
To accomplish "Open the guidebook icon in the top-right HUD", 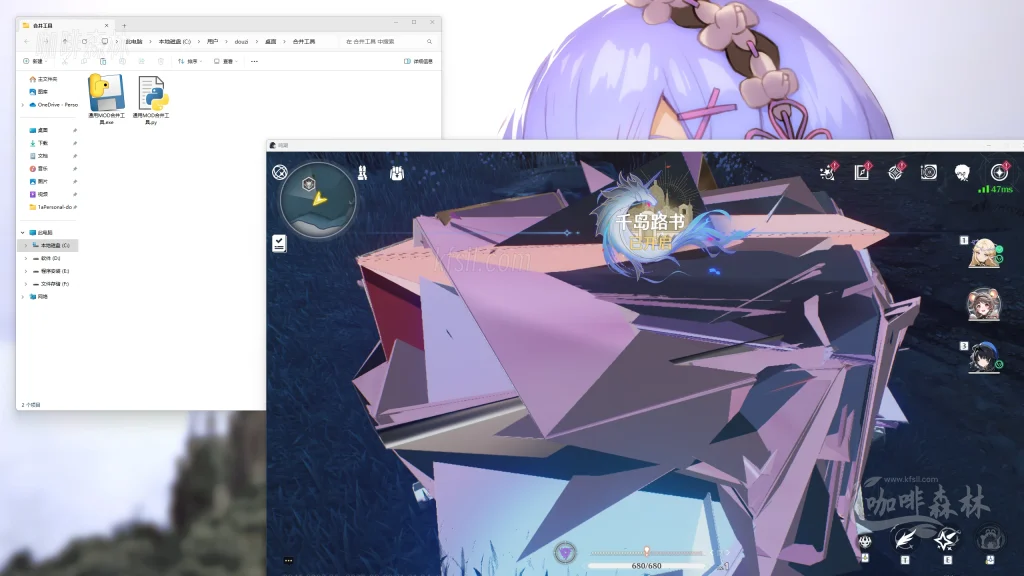I will point(862,173).
